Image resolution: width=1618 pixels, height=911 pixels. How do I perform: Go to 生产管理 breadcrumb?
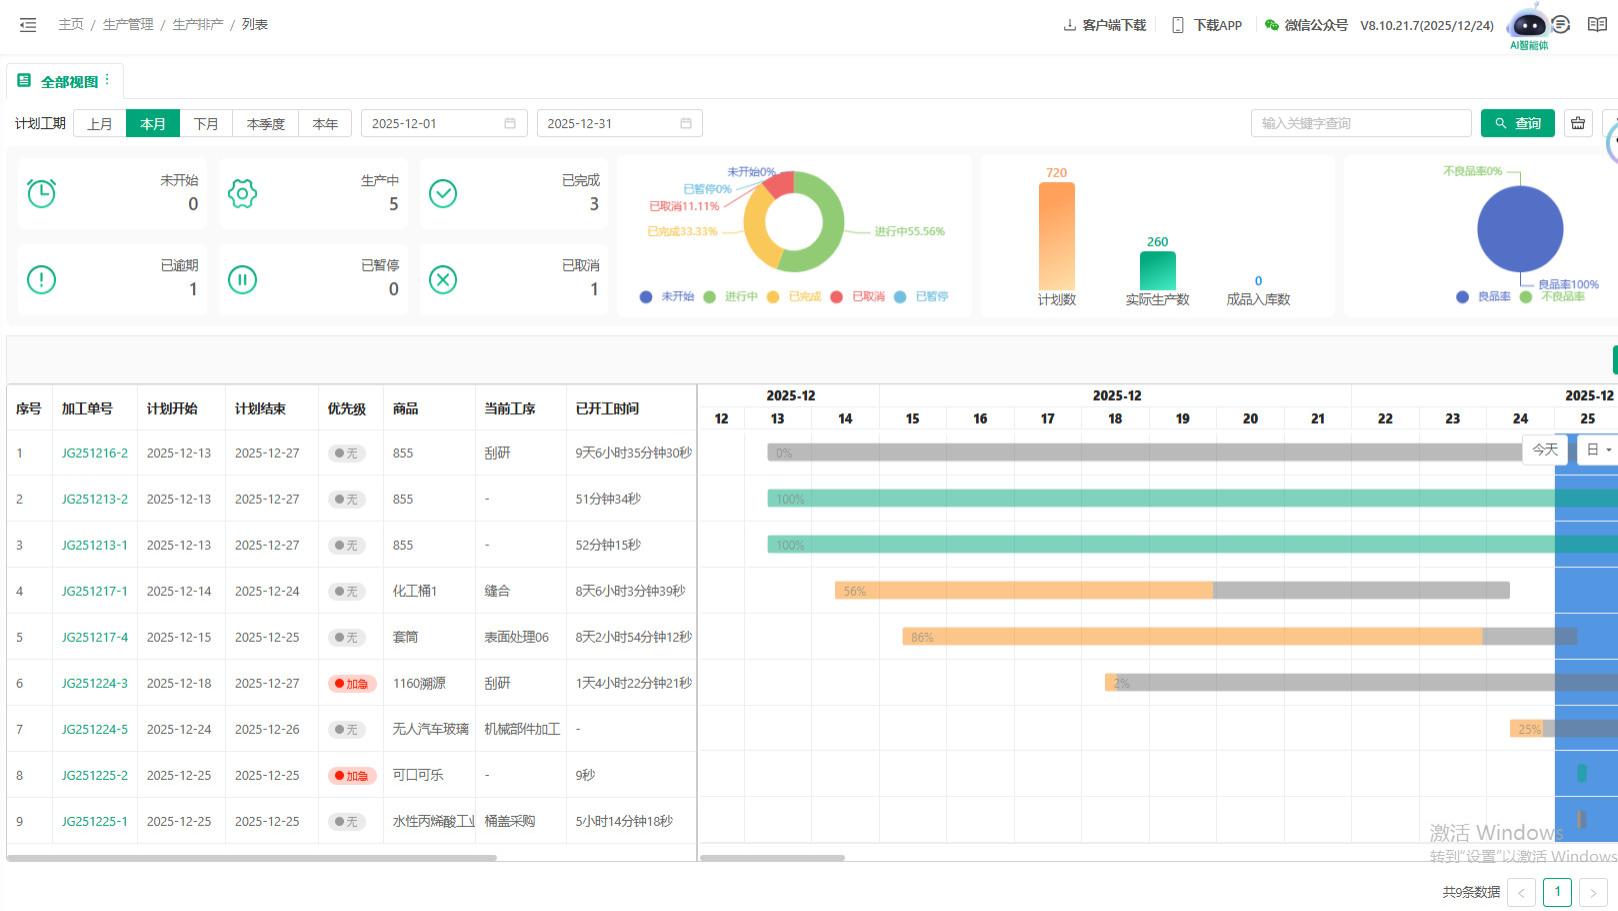tap(128, 25)
